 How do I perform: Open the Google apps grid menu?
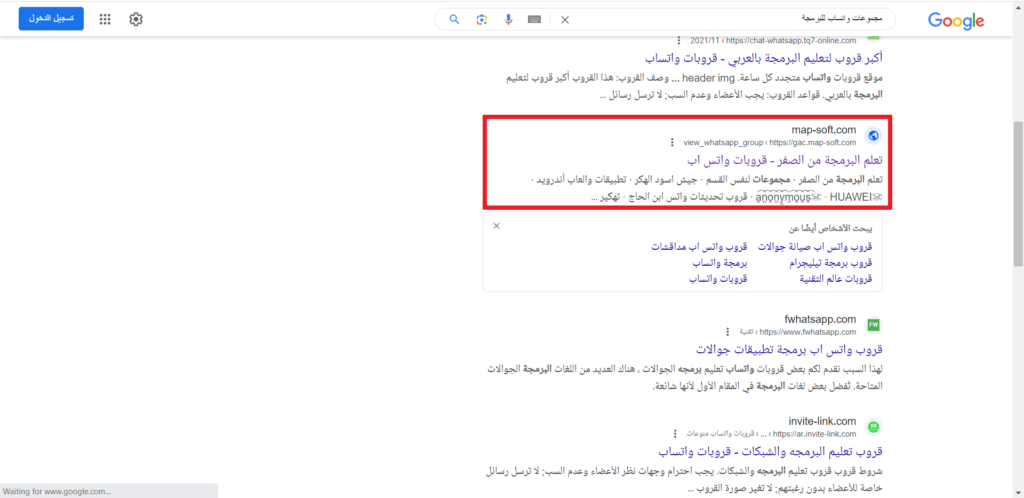(x=104, y=20)
